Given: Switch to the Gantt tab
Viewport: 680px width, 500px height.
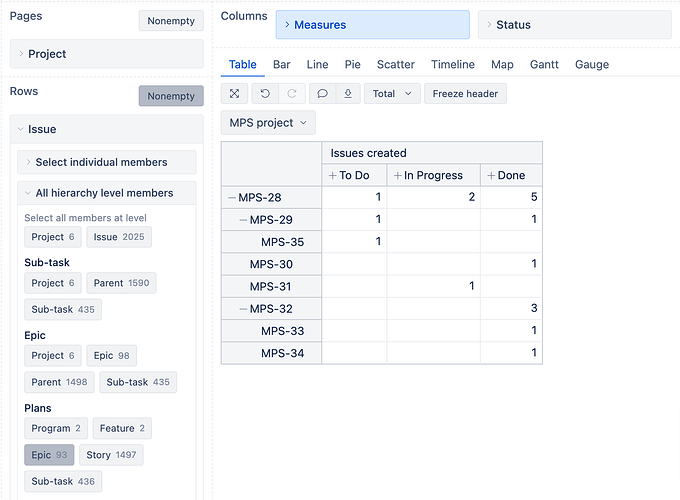Looking at the screenshot, I should tap(544, 64).
